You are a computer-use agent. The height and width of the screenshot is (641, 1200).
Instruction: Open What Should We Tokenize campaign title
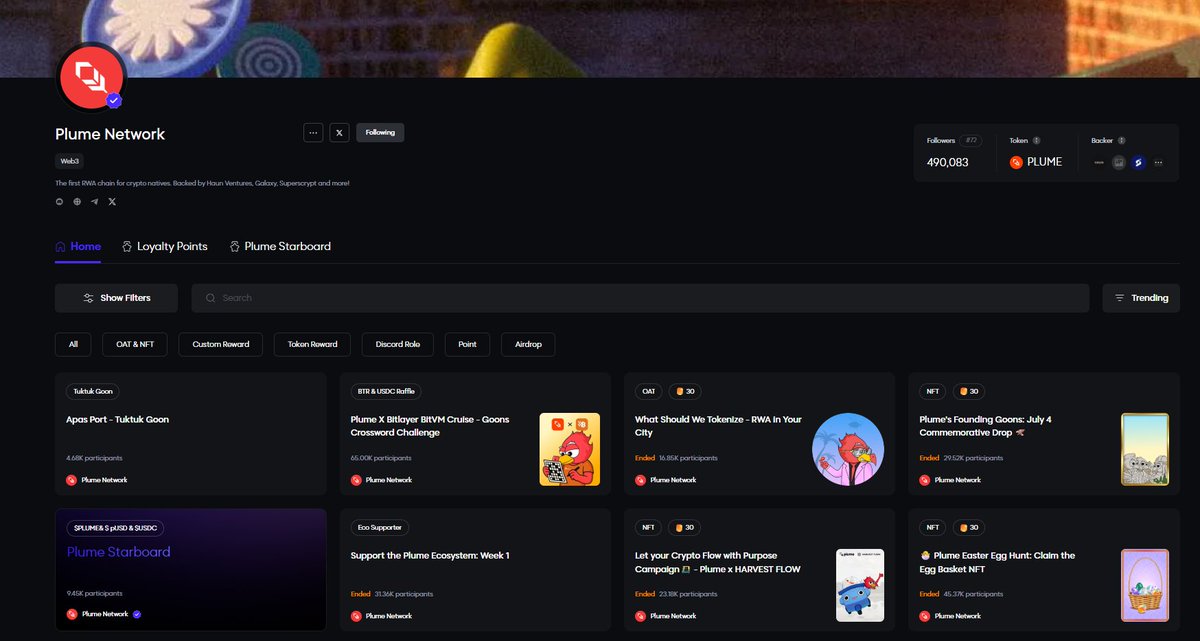(718, 426)
